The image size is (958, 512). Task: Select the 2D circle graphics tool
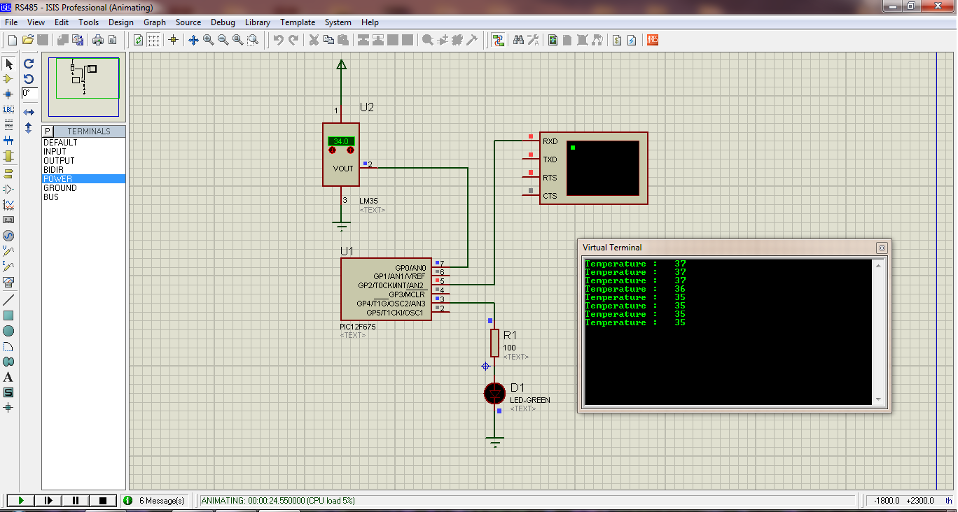click(x=9, y=331)
